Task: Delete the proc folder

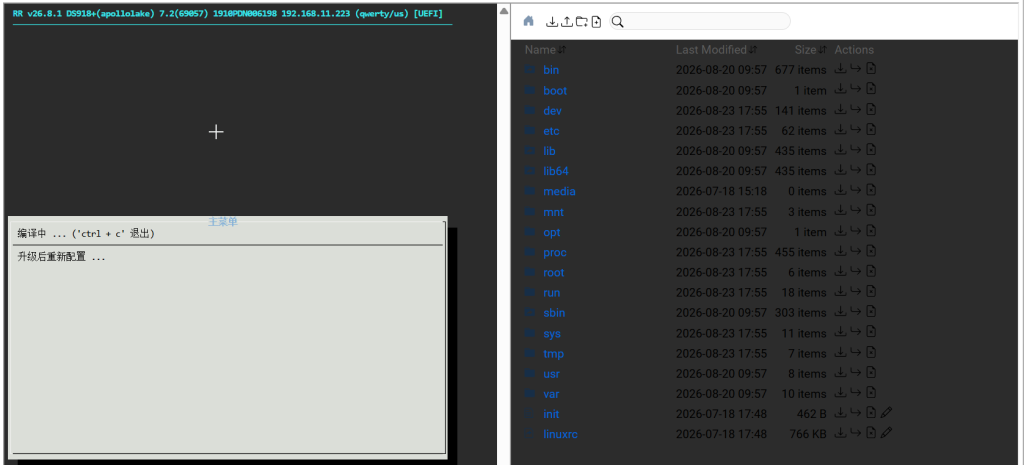Action: 871,251
